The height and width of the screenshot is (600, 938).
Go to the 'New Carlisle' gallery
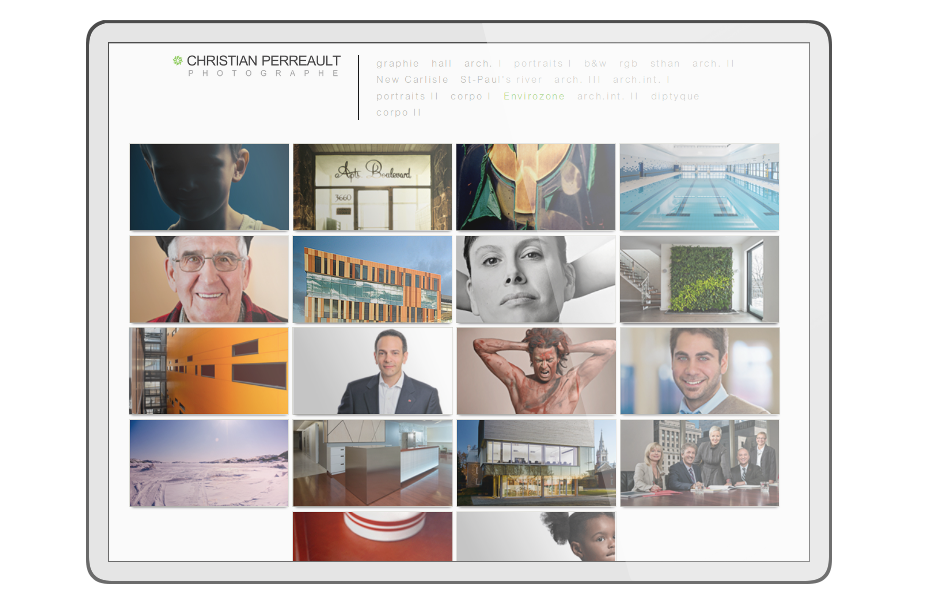tap(412, 80)
